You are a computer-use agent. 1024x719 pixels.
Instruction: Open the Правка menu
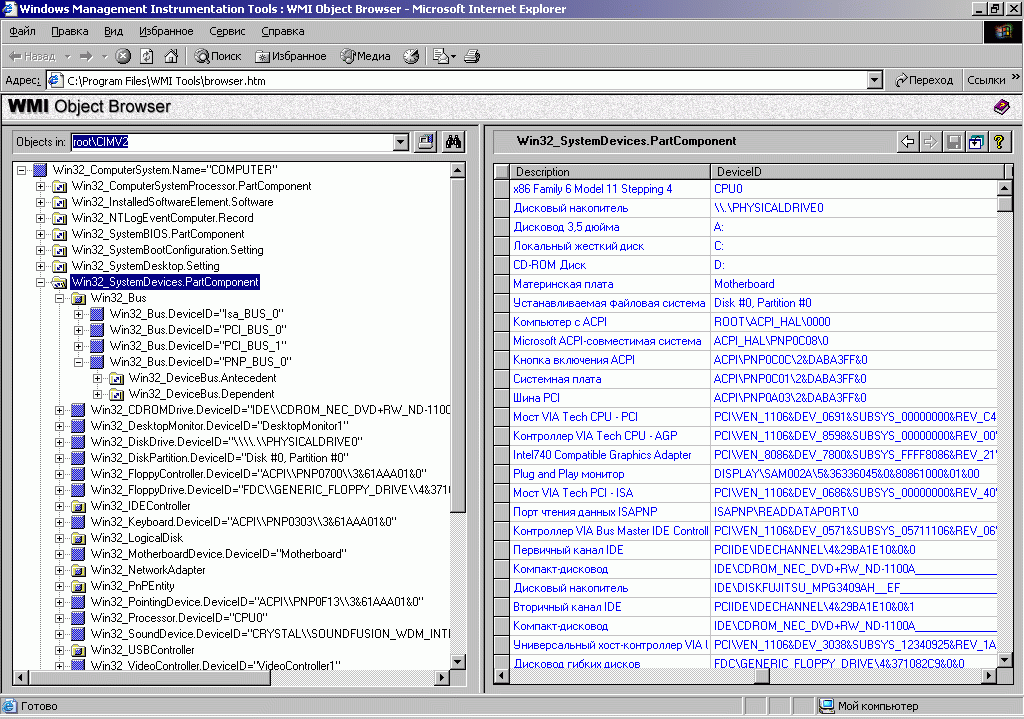pyautogui.click(x=69, y=31)
